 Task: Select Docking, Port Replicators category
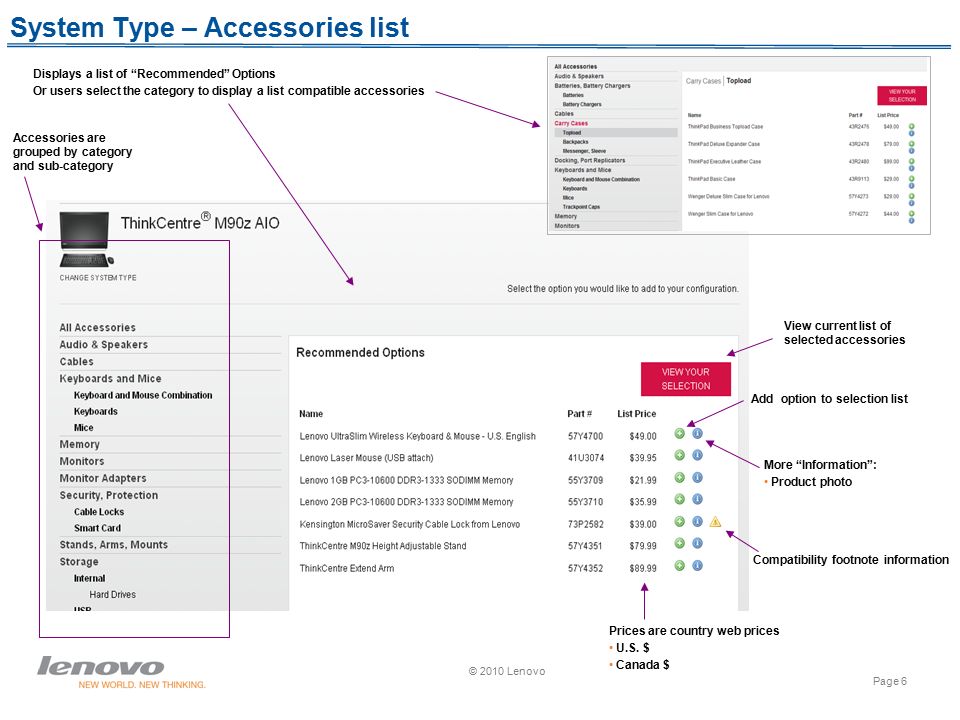[590, 160]
